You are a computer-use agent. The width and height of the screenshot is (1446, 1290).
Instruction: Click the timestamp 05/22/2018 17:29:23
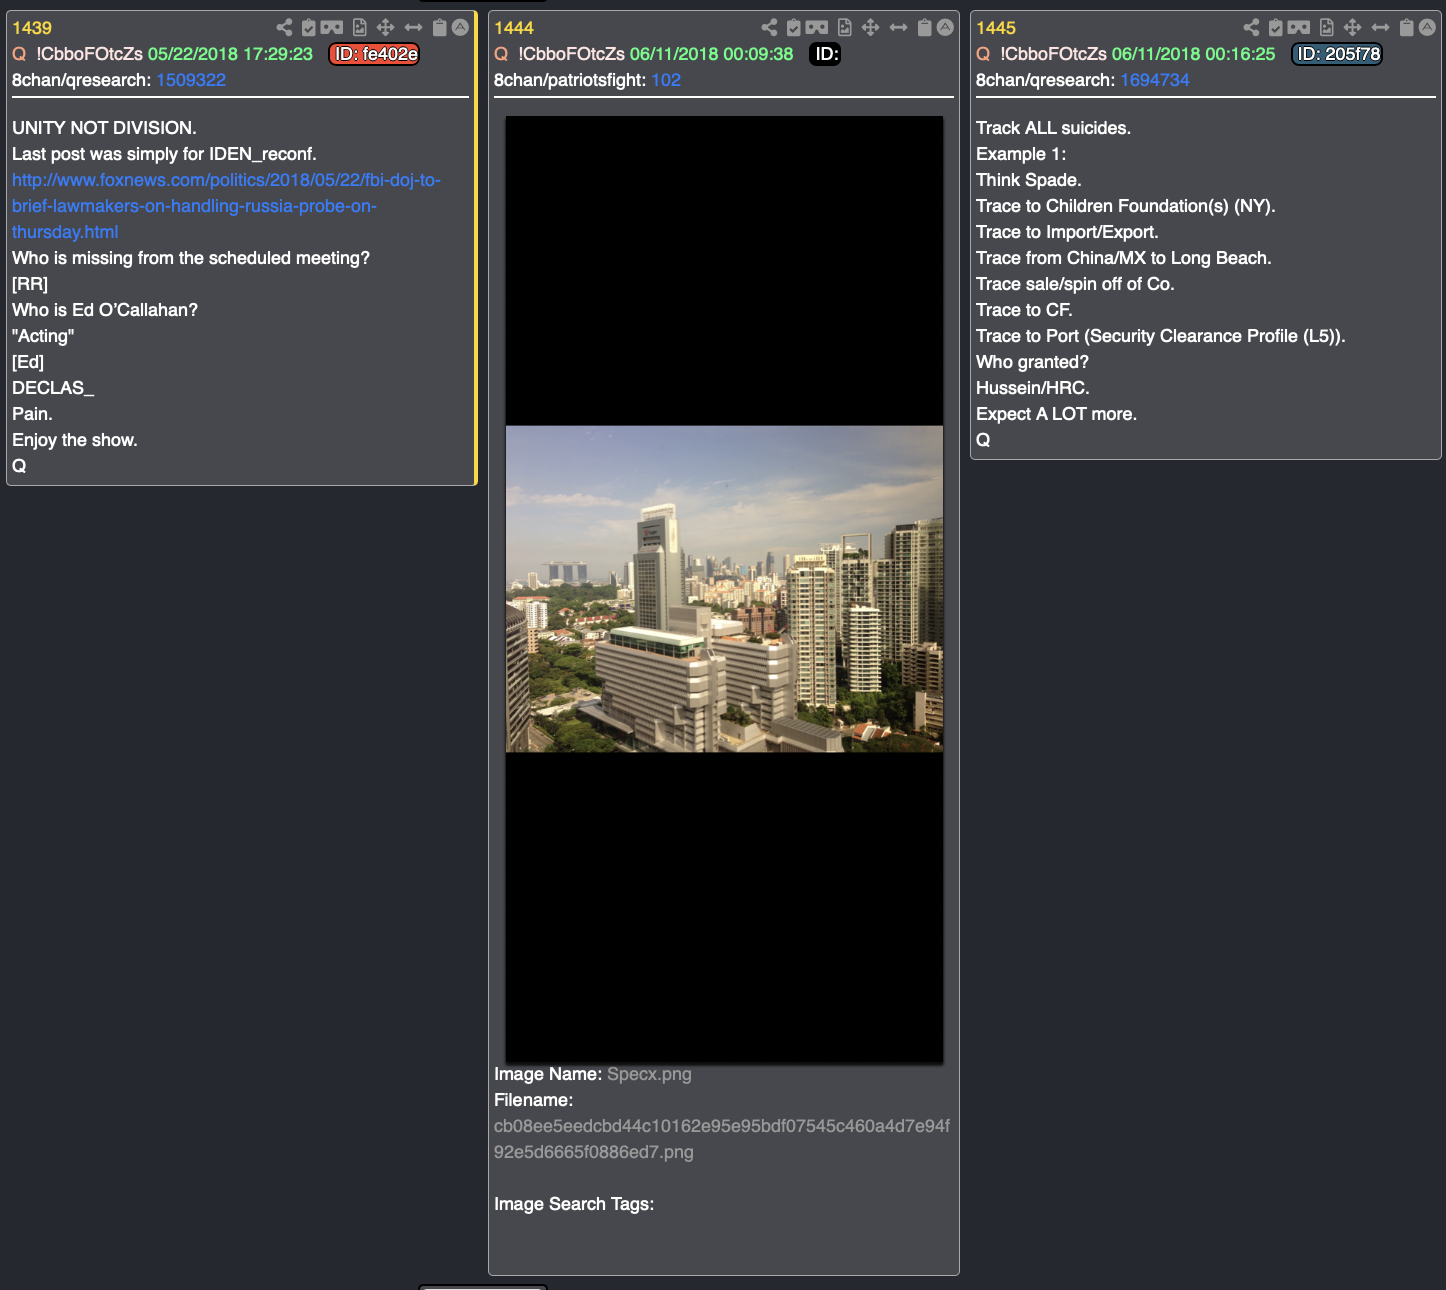tap(230, 54)
